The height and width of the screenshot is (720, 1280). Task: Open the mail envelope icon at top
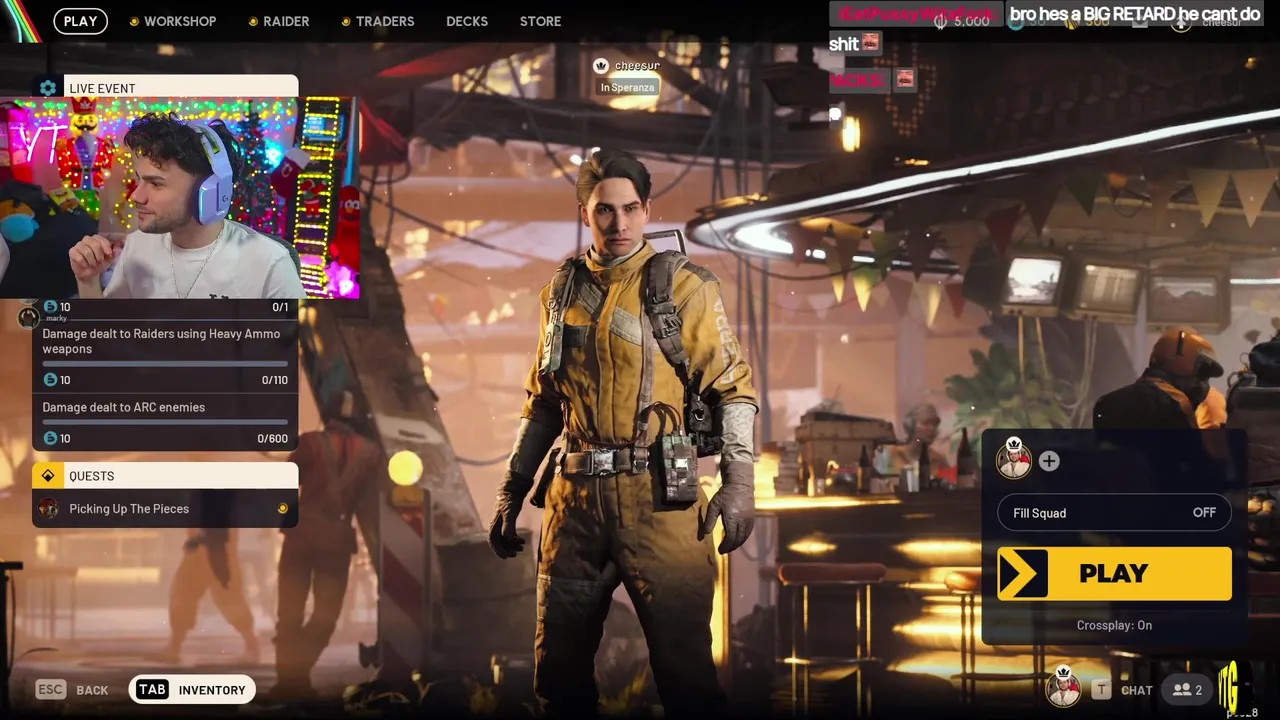pos(1140,21)
